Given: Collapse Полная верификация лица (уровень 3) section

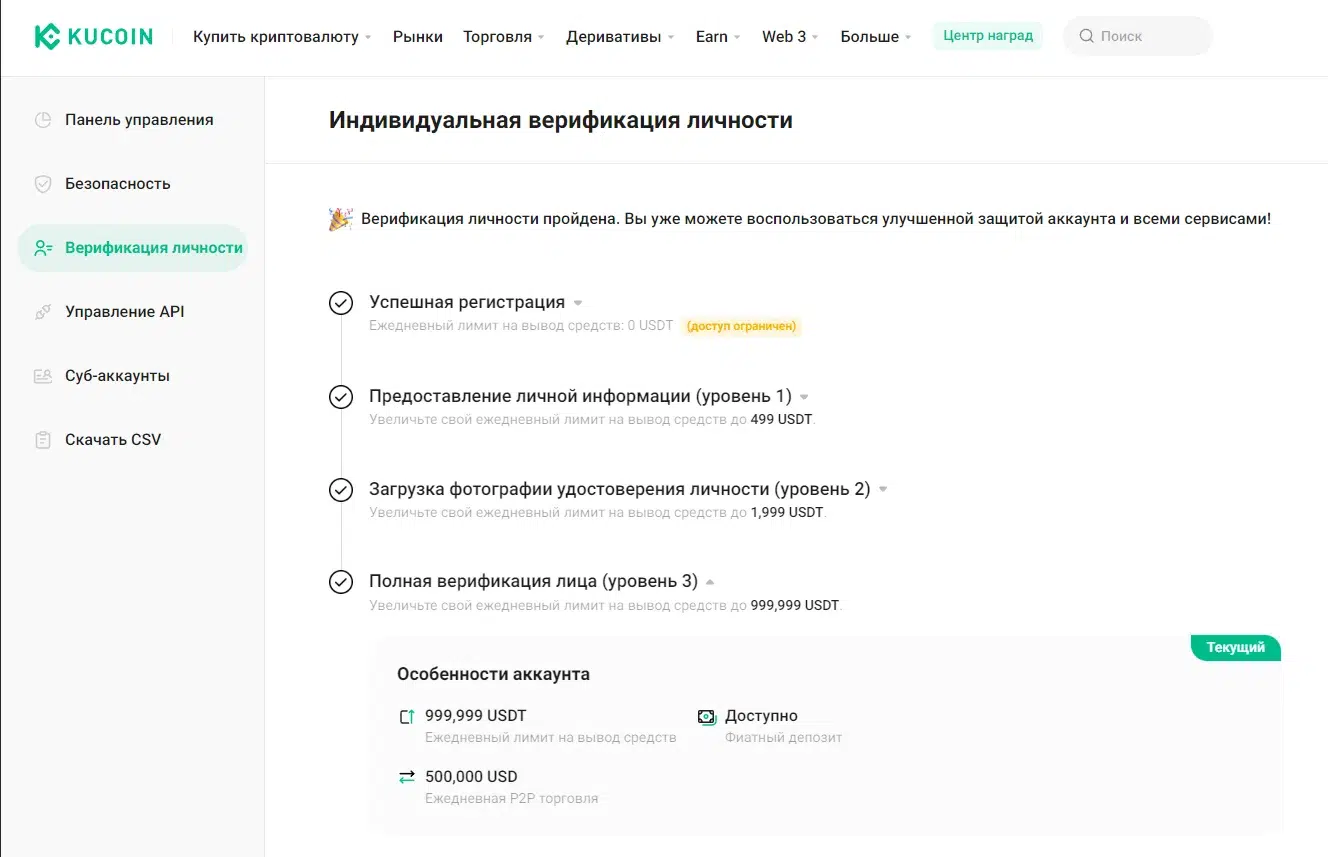Looking at the screenshot, I should click(710, 582).
